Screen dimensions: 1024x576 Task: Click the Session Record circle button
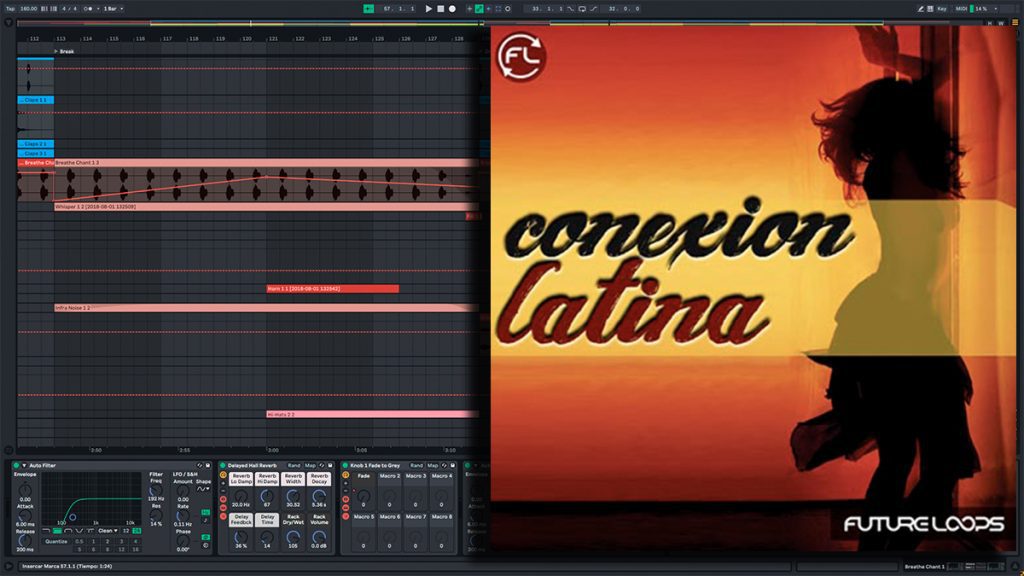[508, 9]
